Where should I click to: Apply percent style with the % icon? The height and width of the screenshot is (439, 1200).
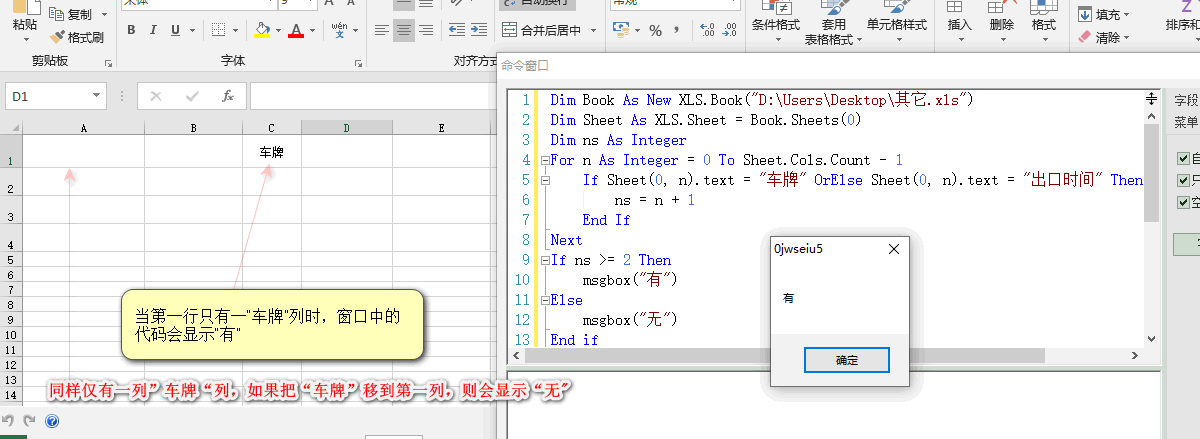tap(655, 31)
